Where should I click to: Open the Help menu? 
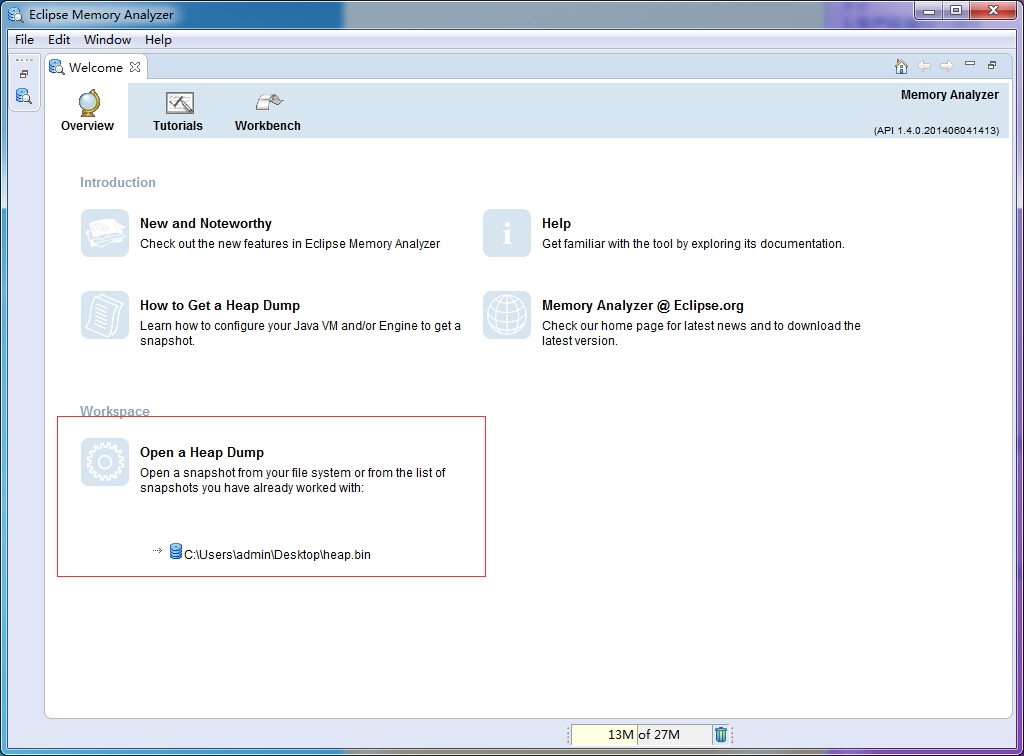click(x=158, y=39)
